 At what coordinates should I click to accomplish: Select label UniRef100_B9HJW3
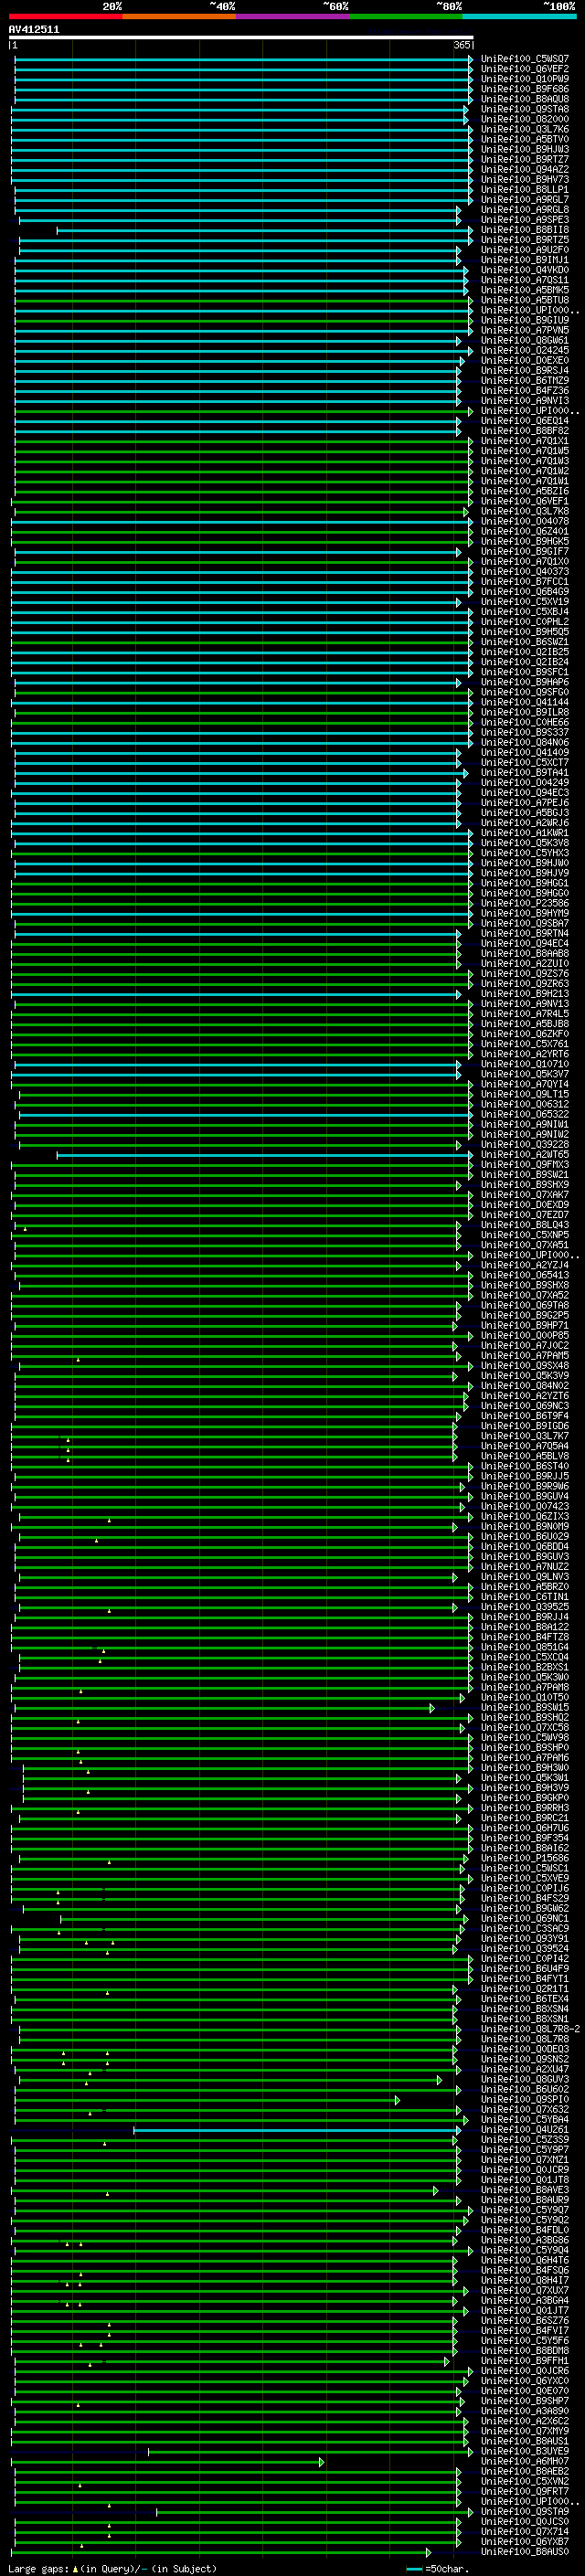(525, 149)
